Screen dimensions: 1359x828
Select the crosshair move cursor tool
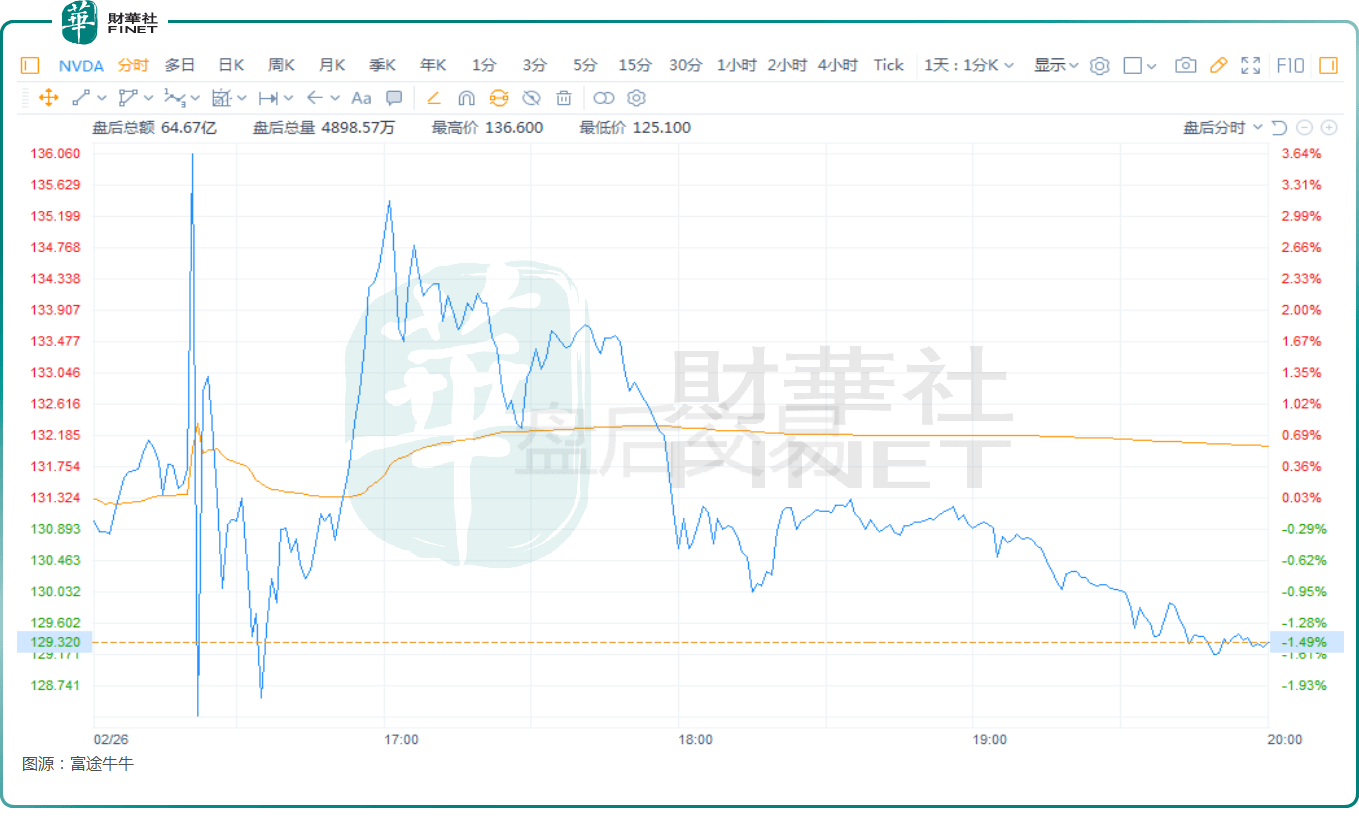click(47, 98)
